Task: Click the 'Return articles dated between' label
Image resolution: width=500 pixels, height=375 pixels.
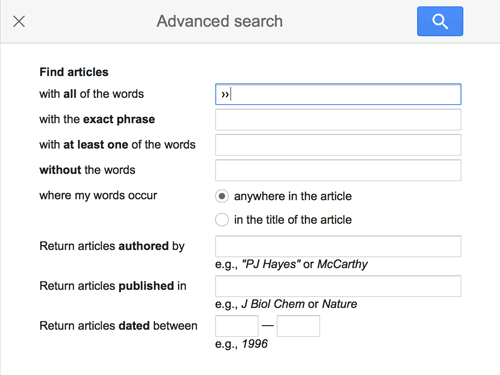Action: (x=118, y=326)
